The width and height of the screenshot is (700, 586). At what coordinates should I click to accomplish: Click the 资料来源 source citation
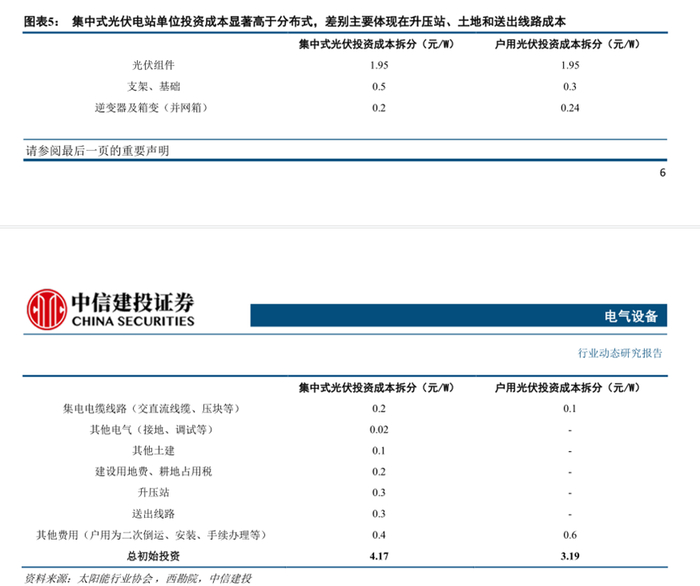(138, 578)
